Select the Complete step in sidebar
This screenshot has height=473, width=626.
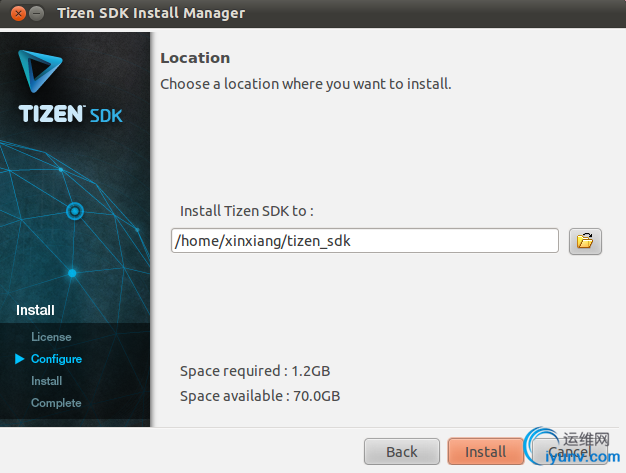(x=56, y=403)
